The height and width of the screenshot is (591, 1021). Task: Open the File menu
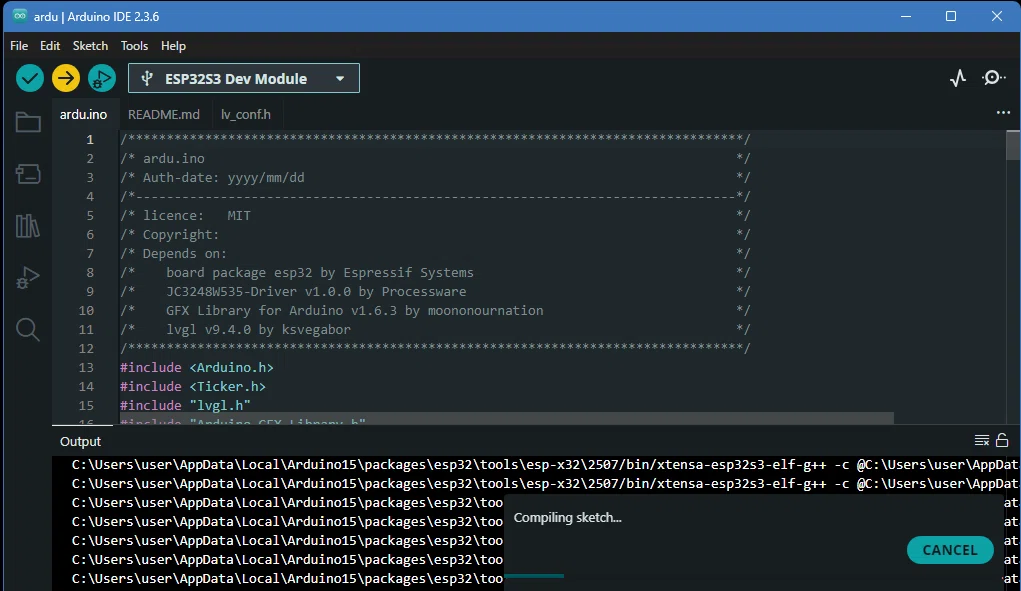[19, 46]
